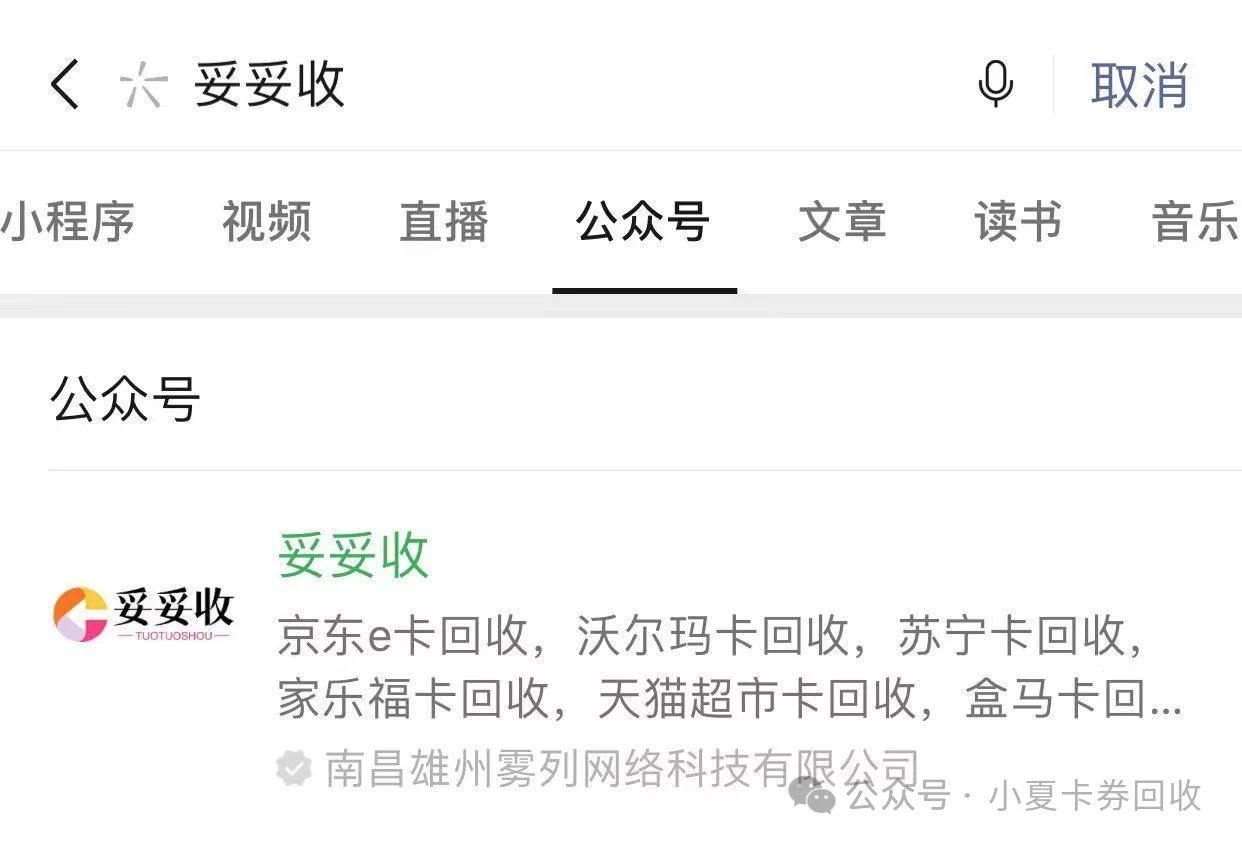
Task: Switch to the 音乐 tab
Action: pyautogui.click(x=1196, y=221)
